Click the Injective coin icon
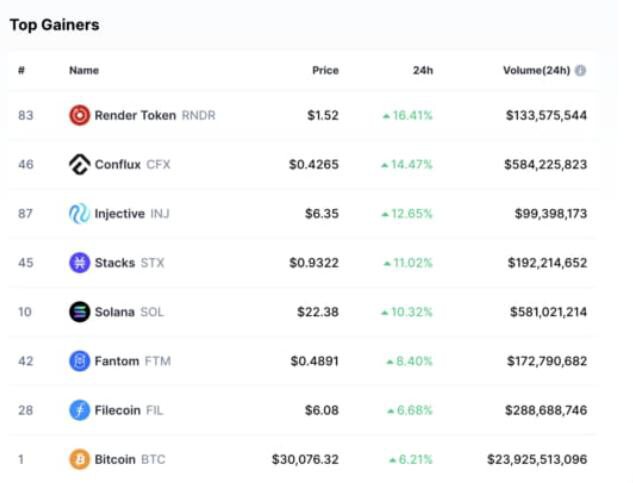633x483 pixels. click(x=79, y=213)
